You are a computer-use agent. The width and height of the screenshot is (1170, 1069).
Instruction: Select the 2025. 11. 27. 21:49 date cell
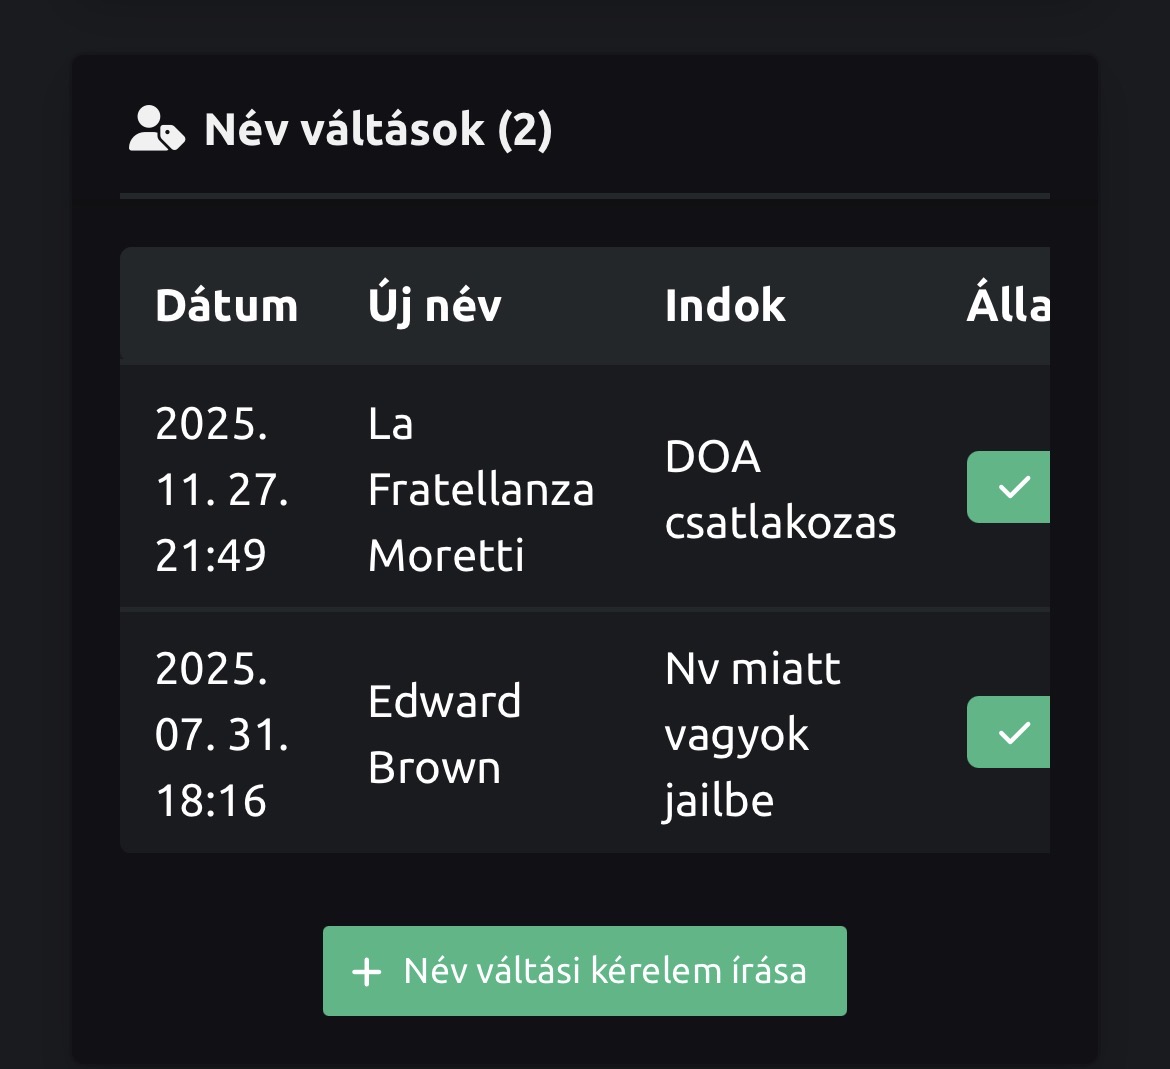[x=222, y=489]
